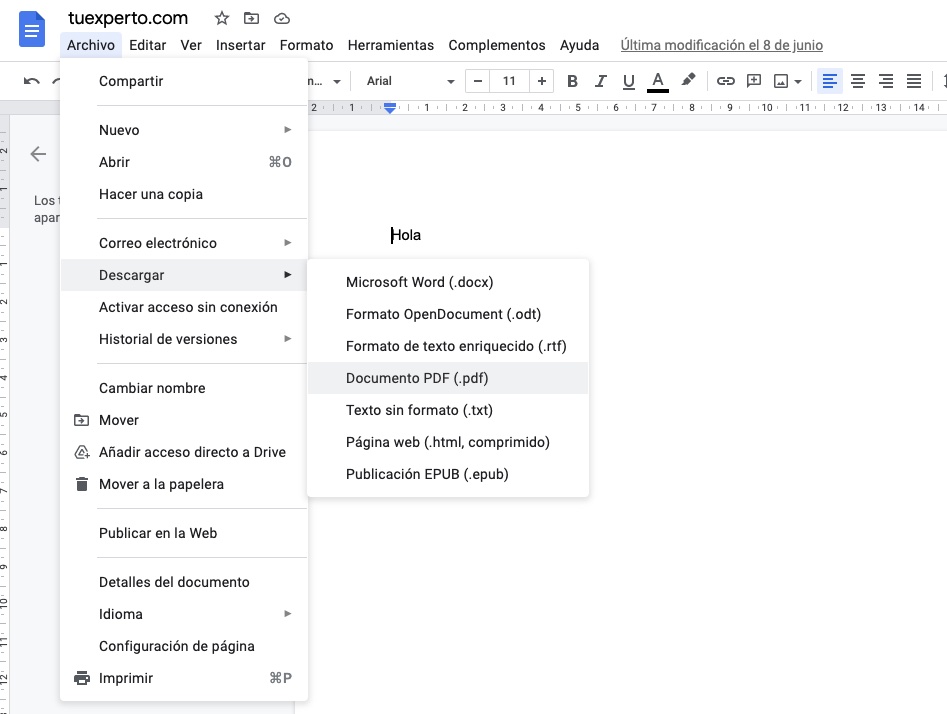Increase font size with plus button
Image resolution: width=947 pixels, height=714 pixels.
(542, 81)
